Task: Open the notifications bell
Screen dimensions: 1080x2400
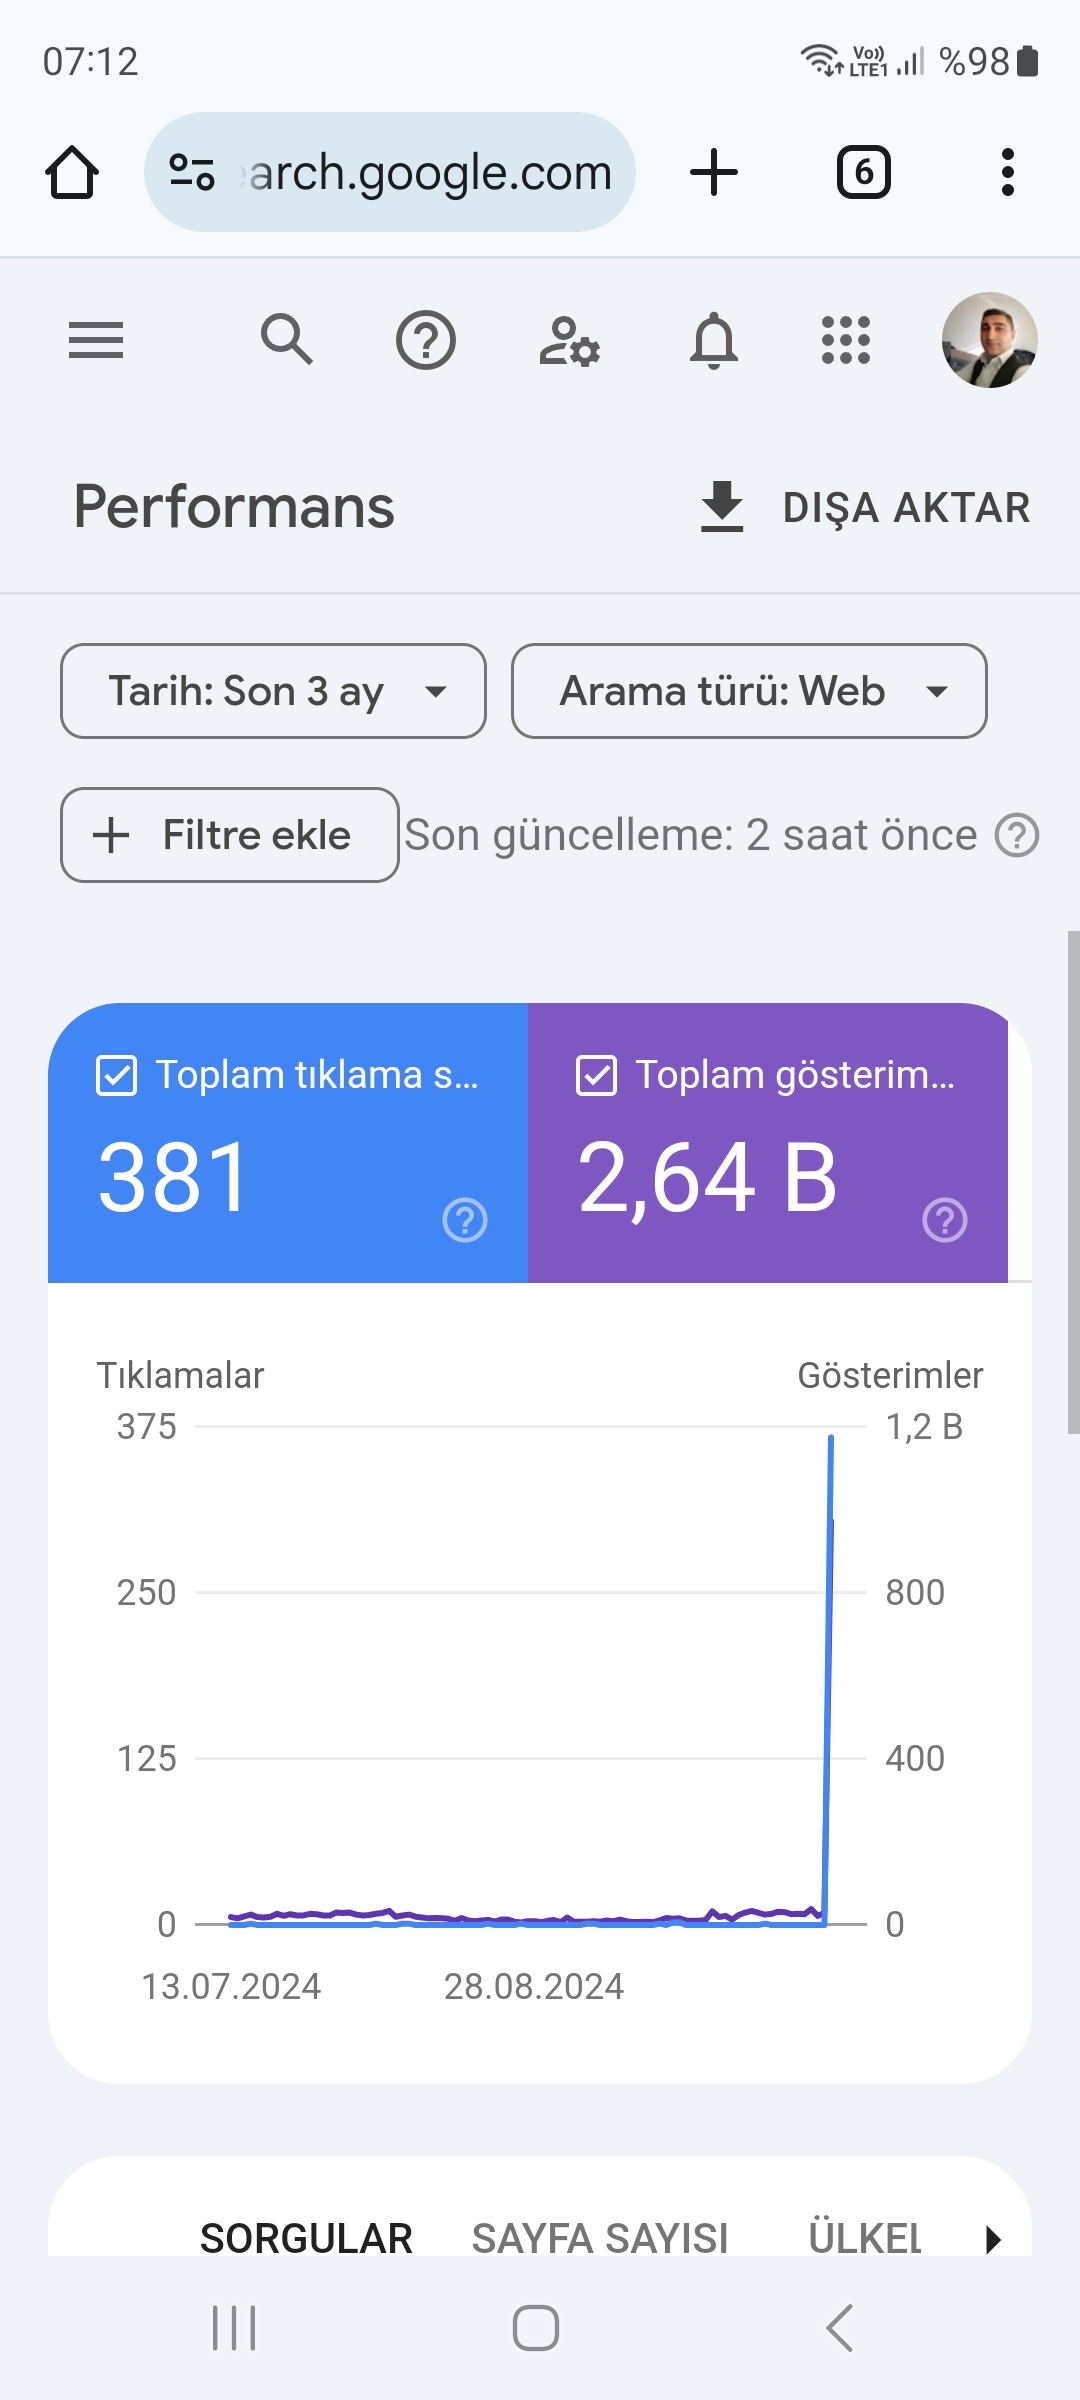Action: (714, 340)
